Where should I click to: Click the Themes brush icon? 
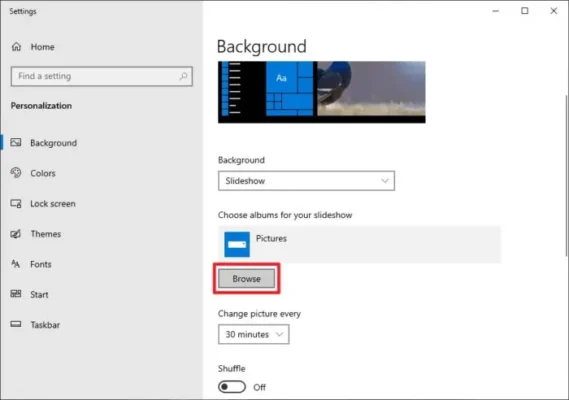(16, 234)
